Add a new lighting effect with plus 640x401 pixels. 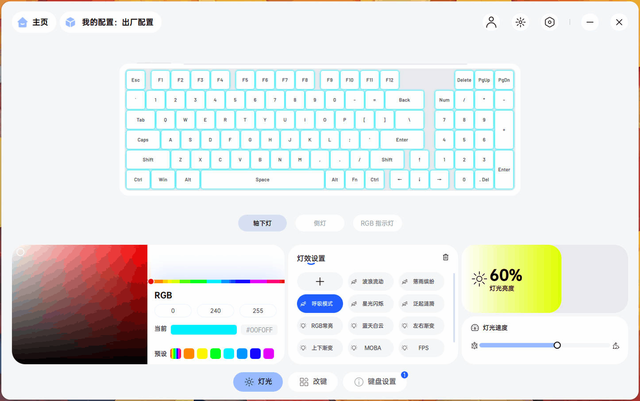[320, 281]
